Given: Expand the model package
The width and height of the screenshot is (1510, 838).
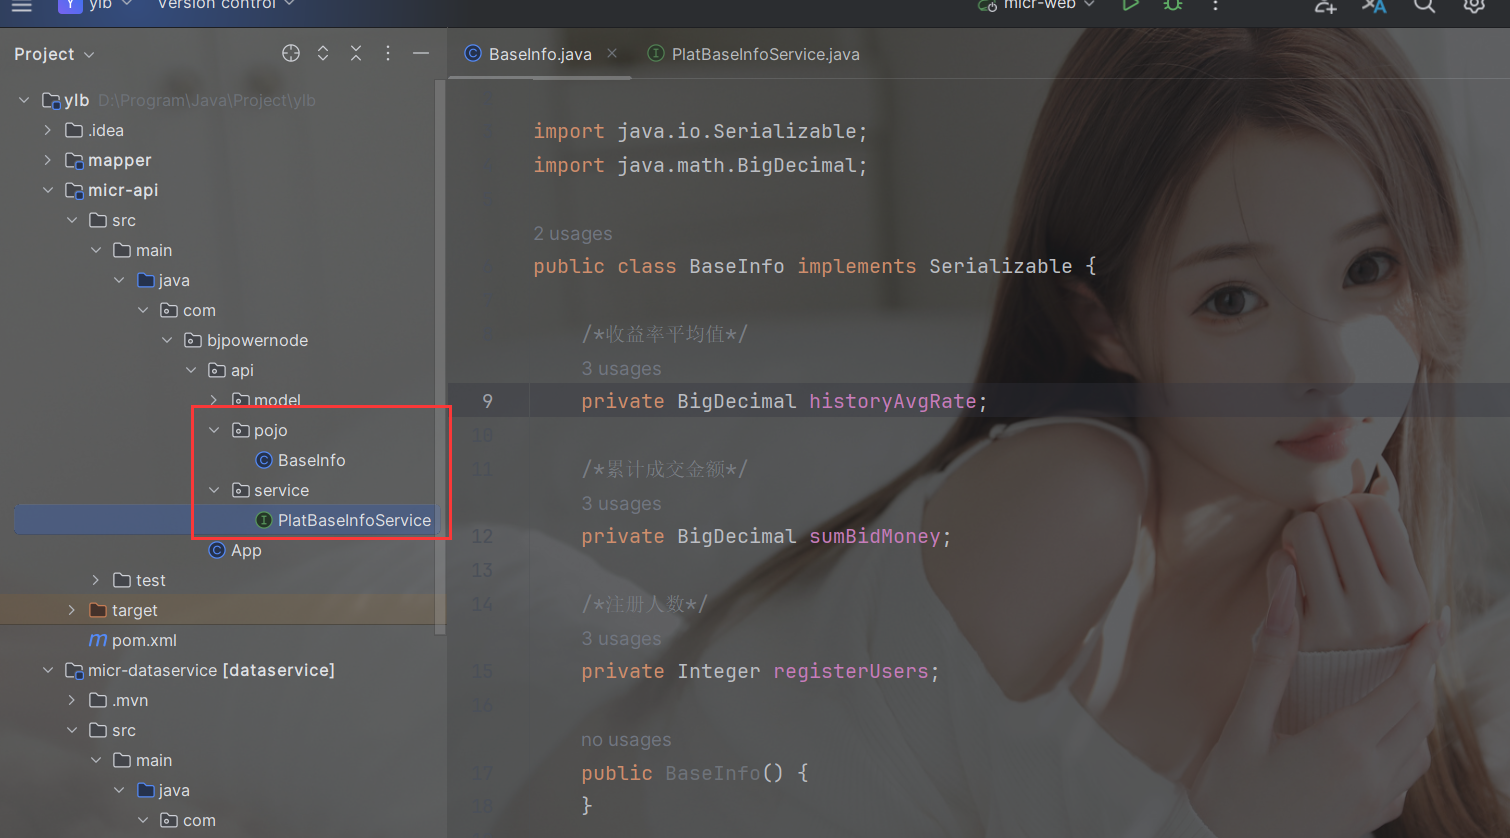Looking at the screenshot, I should (x=214, y=400).
